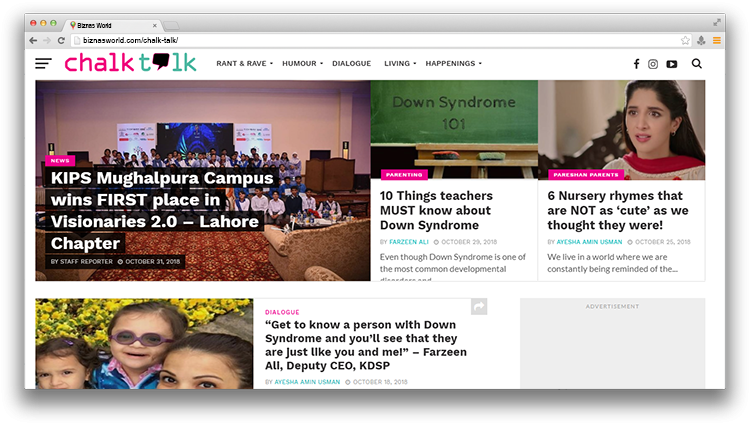Visit the Facebook page icon
Viewport: 750px width, 425px height.
636,64
